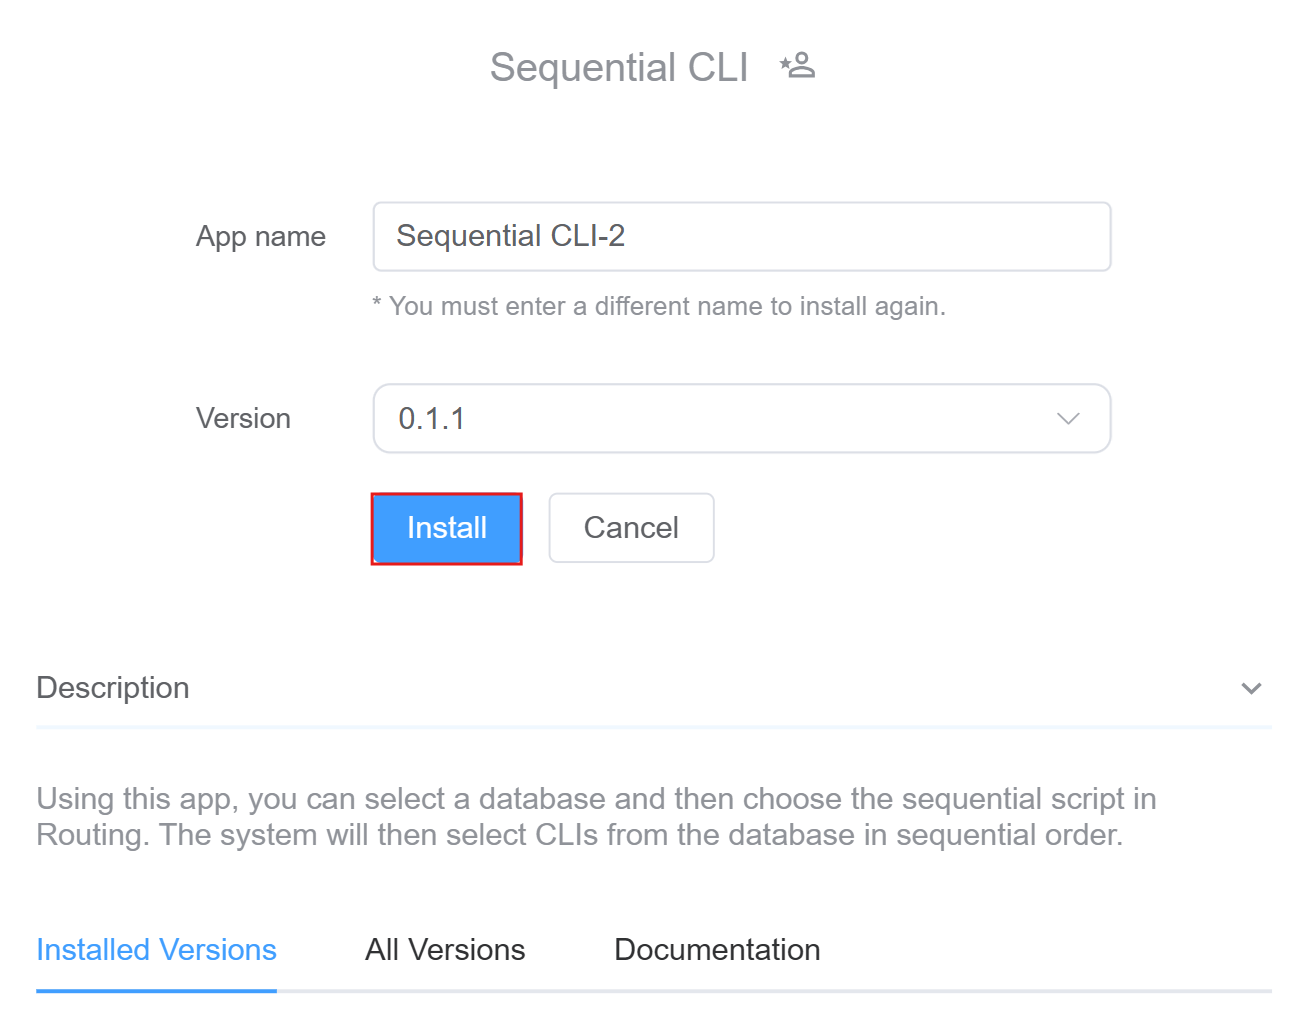Open the Version 0.1.1 combo box
1314x1023 pixels.
tap(740, 419)
